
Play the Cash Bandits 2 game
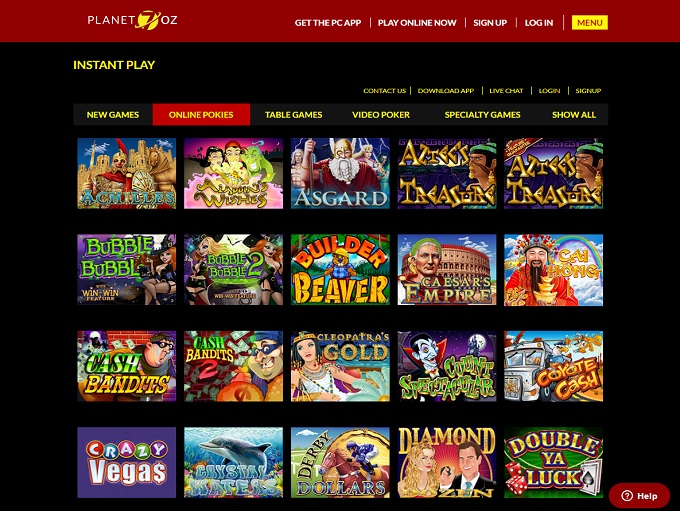coord(233,366)
